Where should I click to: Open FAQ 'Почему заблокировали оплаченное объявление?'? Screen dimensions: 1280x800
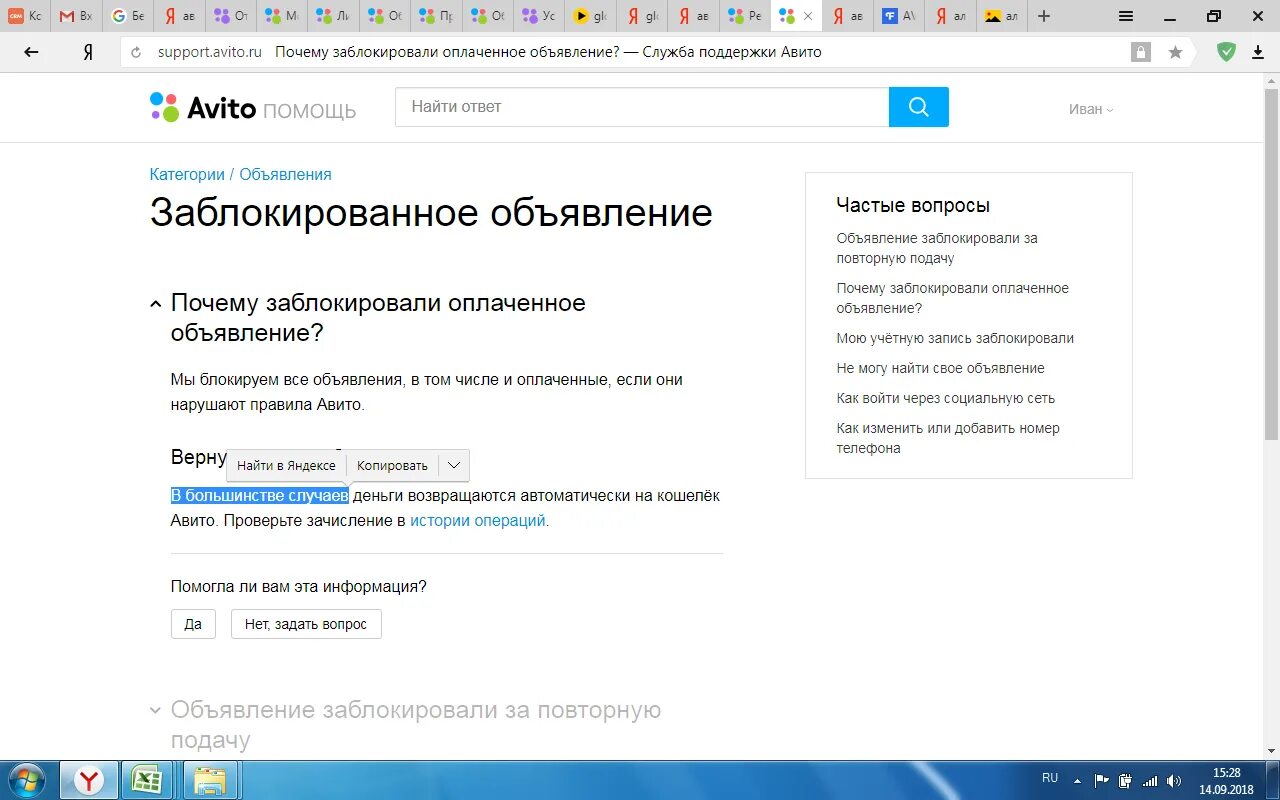(x=953, y=298)
